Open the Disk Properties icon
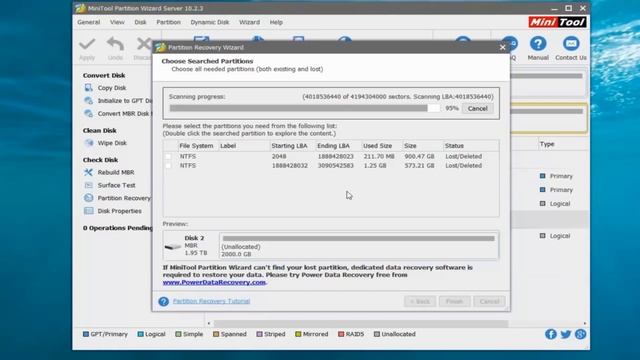This screenshot has height=360, width=640. click(89, 211)
